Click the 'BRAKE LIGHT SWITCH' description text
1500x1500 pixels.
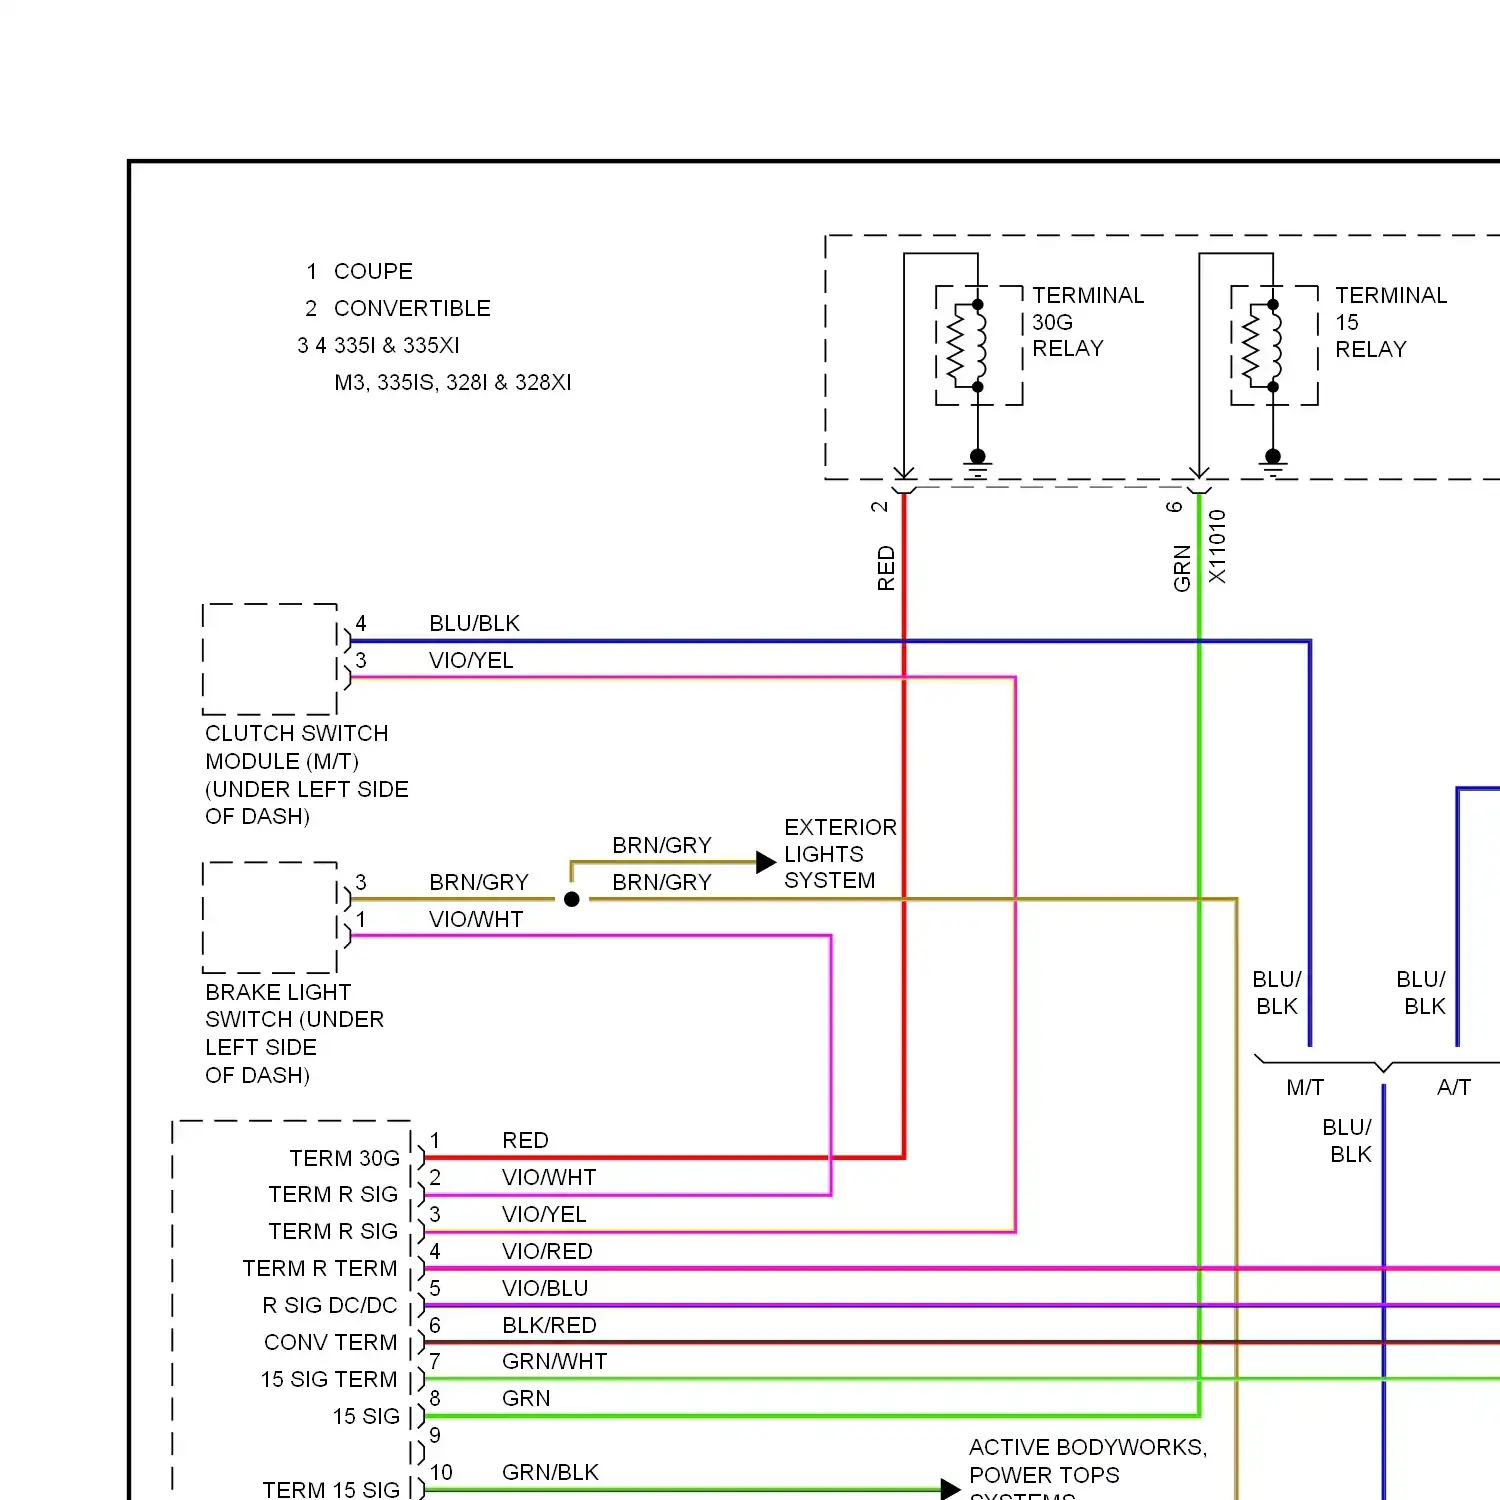294,1033
